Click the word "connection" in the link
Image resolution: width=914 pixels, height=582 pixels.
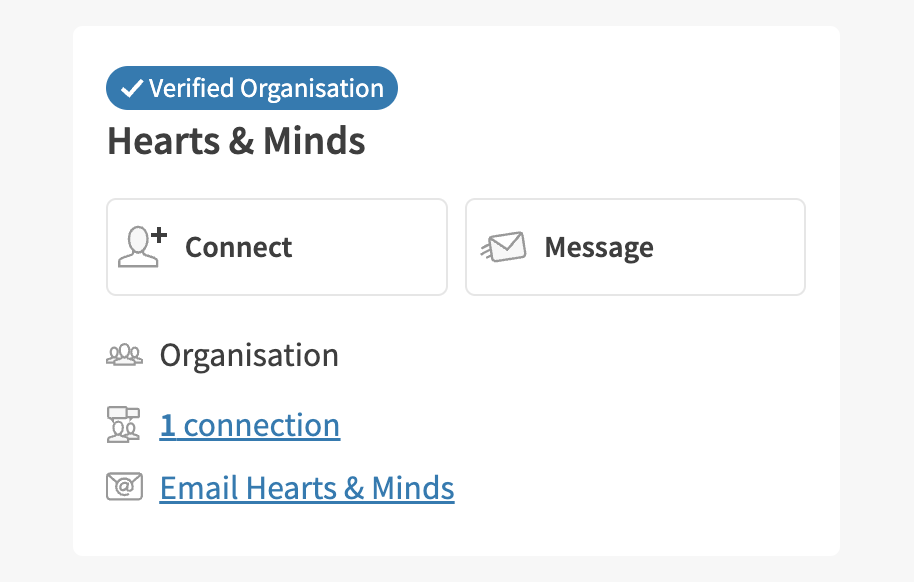click(x=262, y=426)
